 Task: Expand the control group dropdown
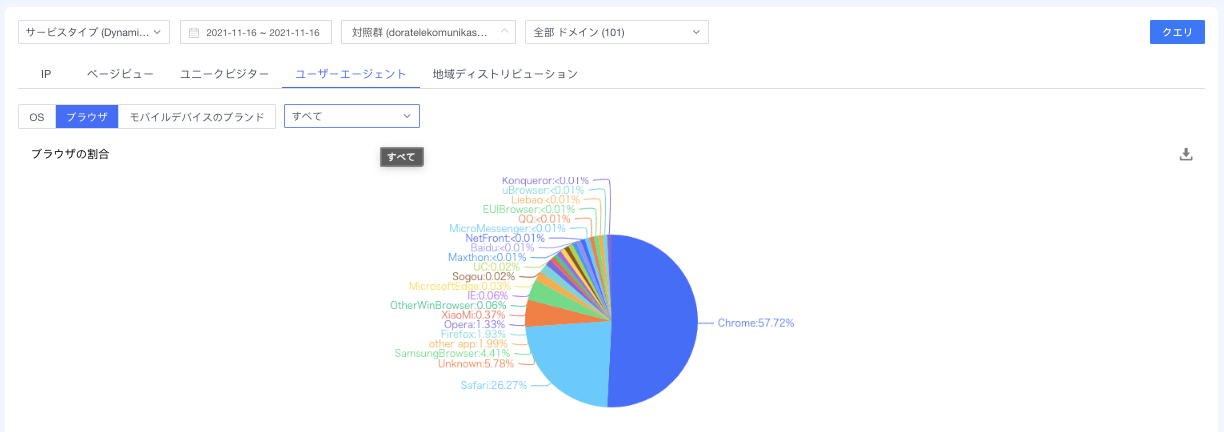428,32
